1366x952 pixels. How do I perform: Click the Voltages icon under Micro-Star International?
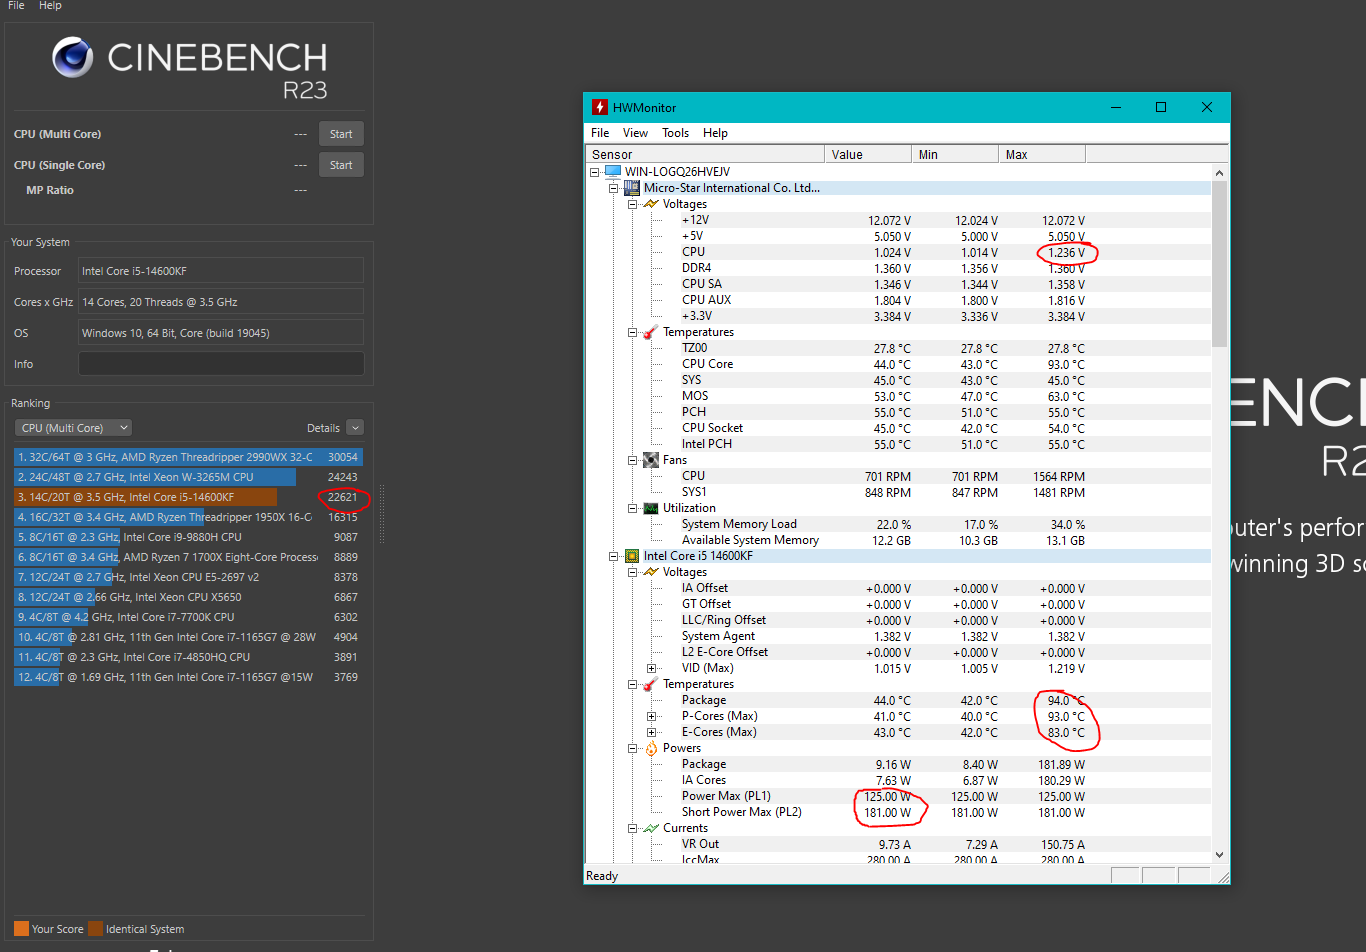point(651,204)
